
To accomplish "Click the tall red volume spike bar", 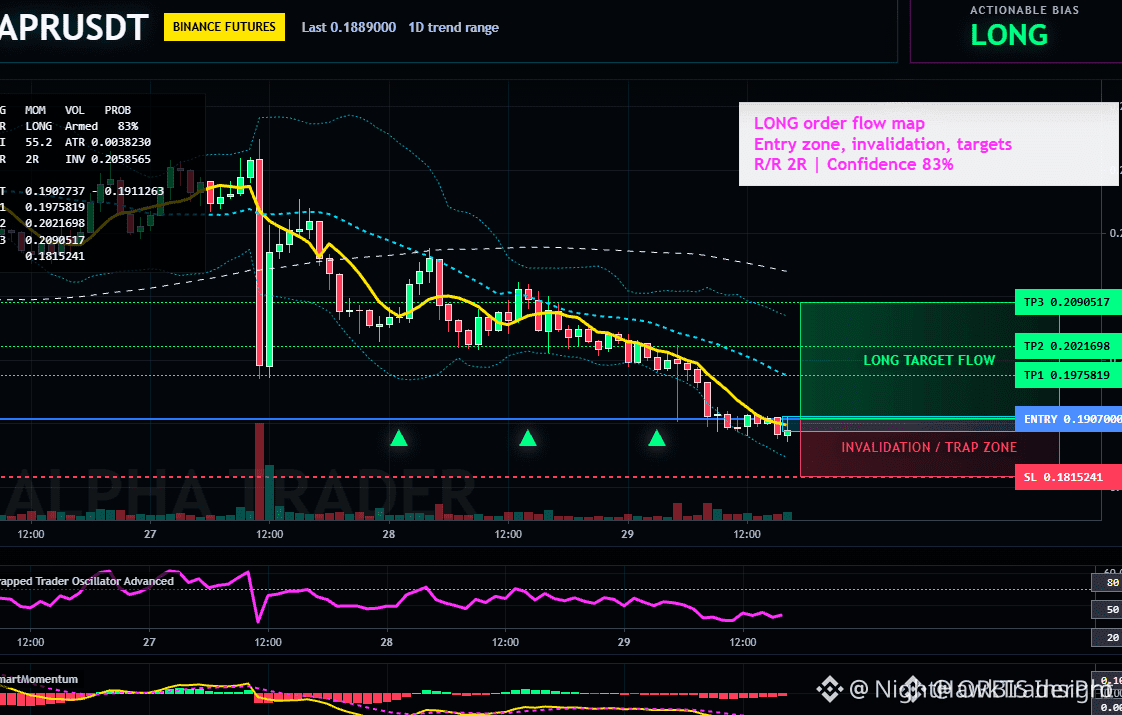I will click(259, 472).
